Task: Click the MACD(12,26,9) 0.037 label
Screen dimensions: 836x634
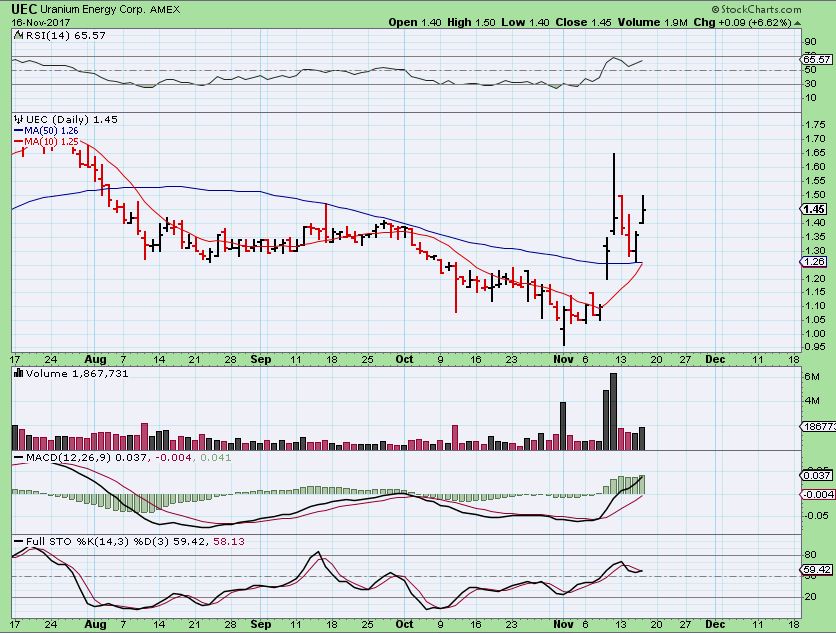Action: pos(87,458)
